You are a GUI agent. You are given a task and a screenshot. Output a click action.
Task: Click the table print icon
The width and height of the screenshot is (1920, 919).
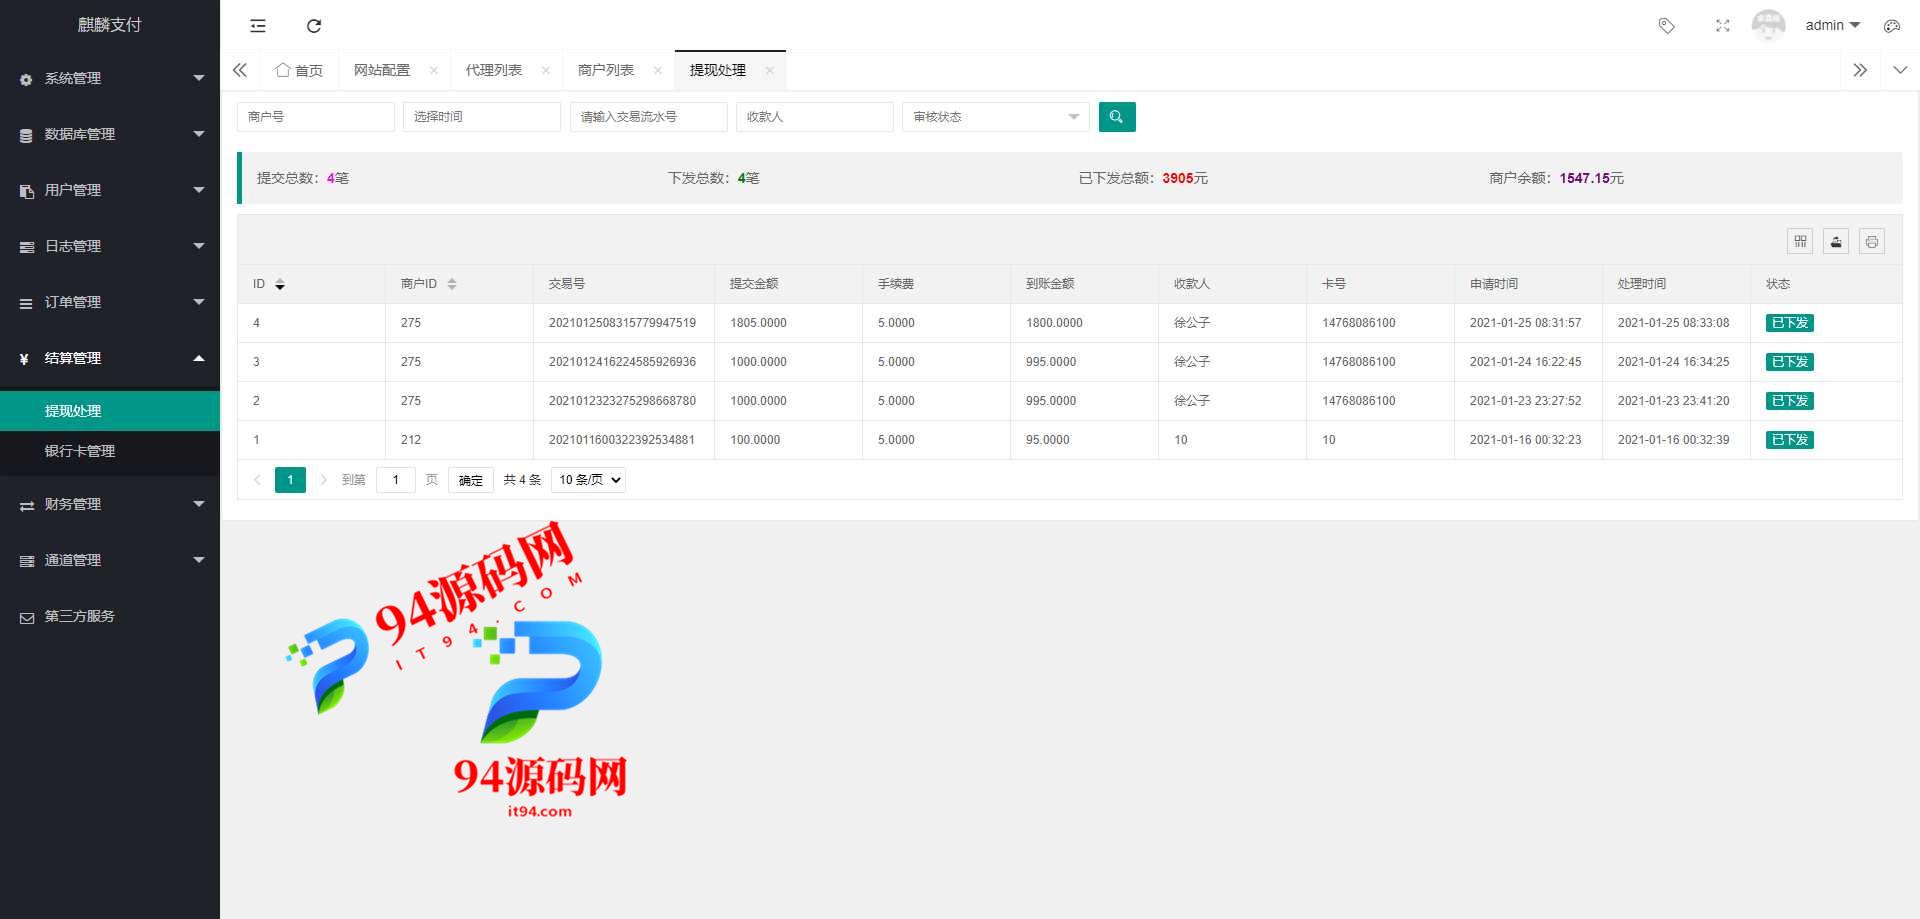(x=1872, y=241)
